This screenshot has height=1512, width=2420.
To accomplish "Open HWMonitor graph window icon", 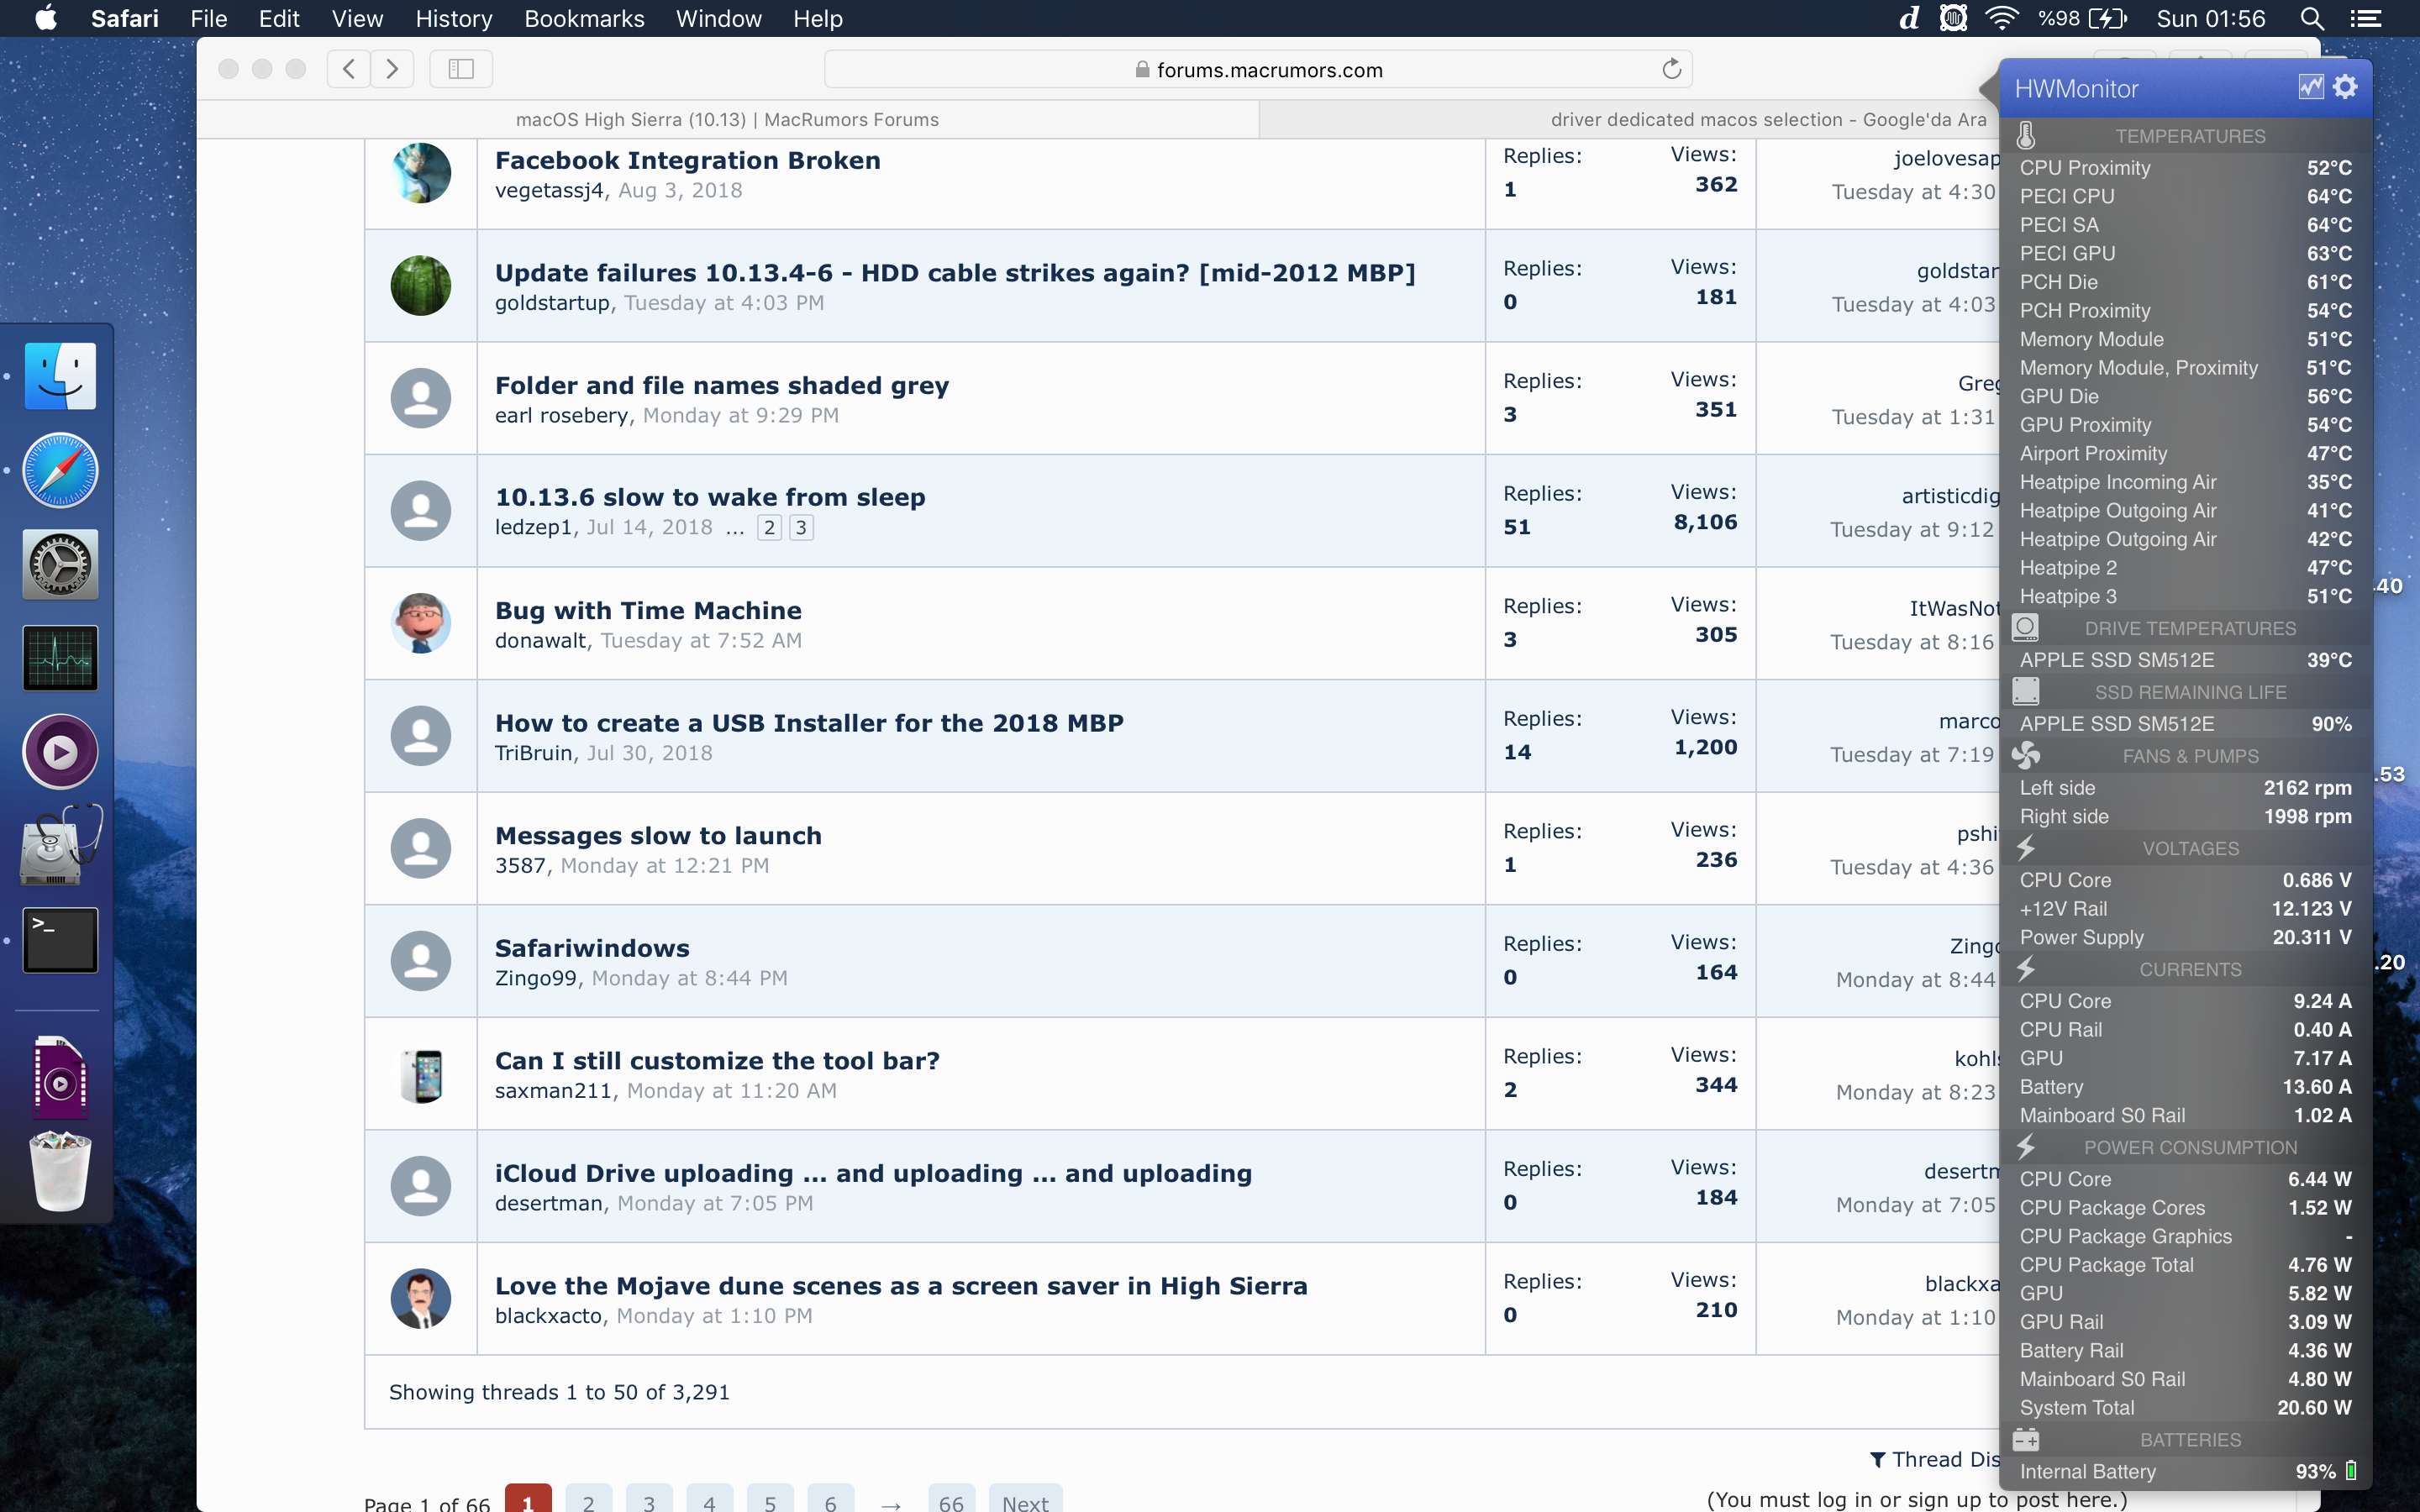I will coord(2310,87).
